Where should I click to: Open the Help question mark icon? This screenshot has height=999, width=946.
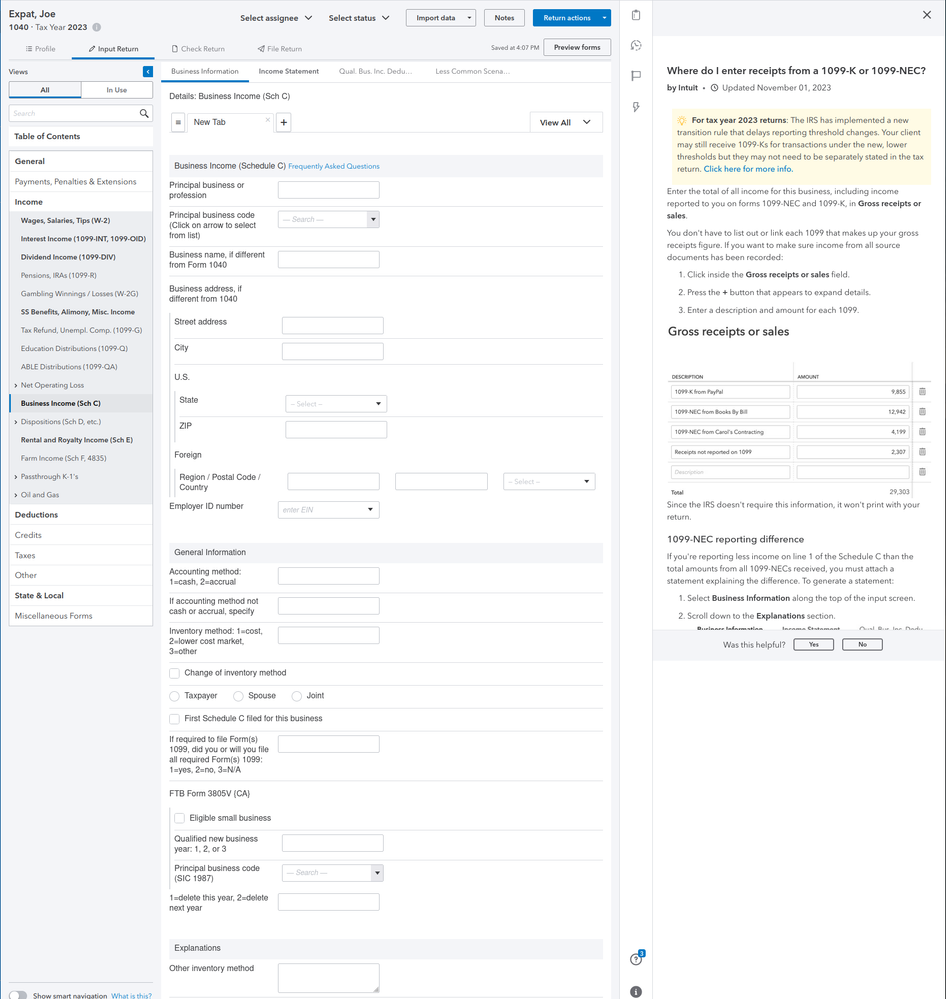pyautogui.click(x=635, y=958)
